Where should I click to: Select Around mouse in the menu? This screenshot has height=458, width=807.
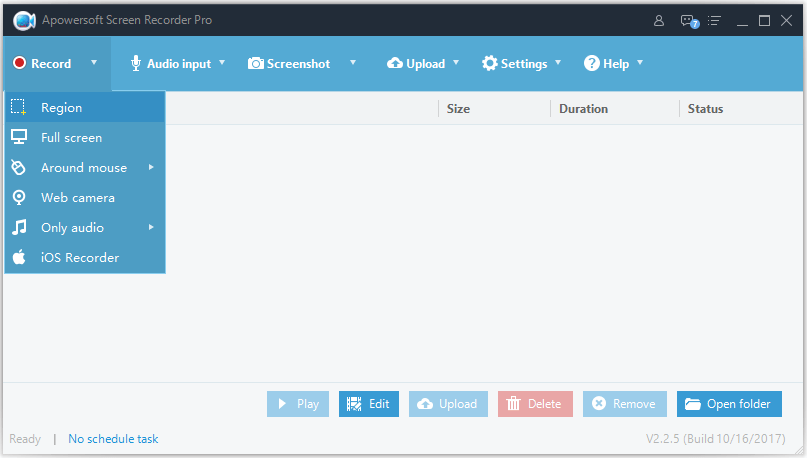pyautogui.click(x=85, y=167)
